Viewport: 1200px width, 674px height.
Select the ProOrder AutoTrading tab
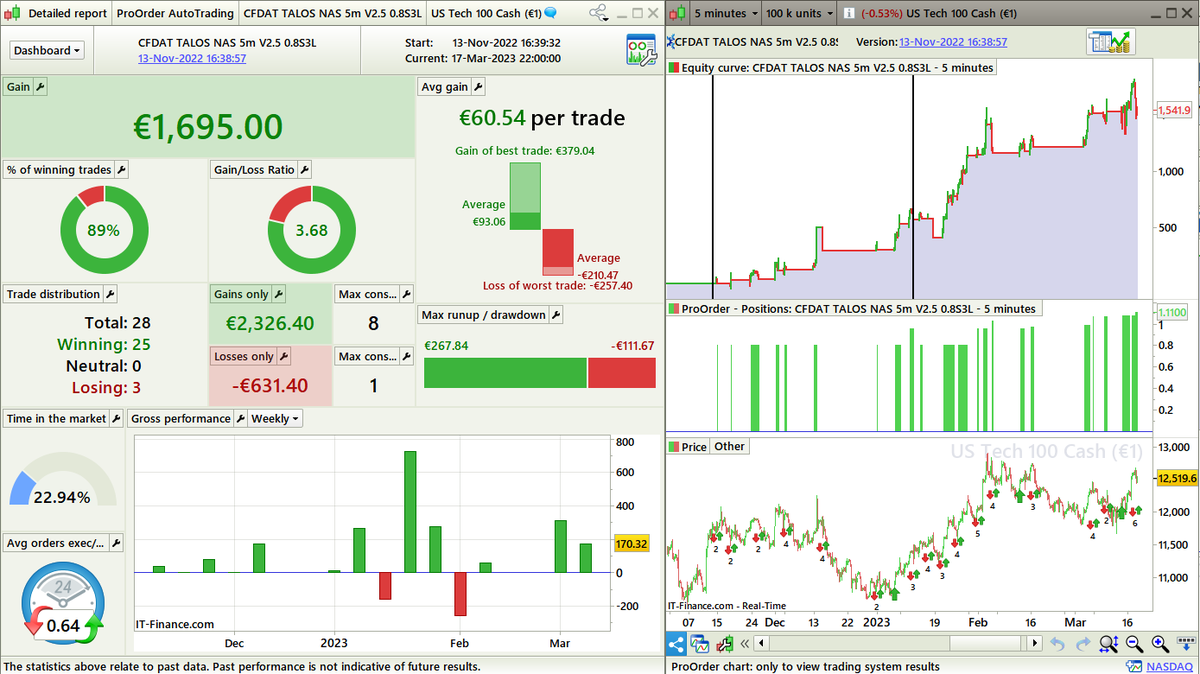coord(174,14)
